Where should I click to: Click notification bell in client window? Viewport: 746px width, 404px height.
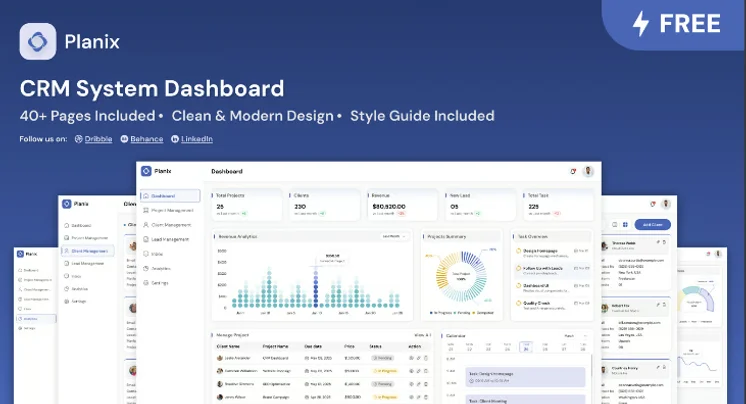[653, 204]
